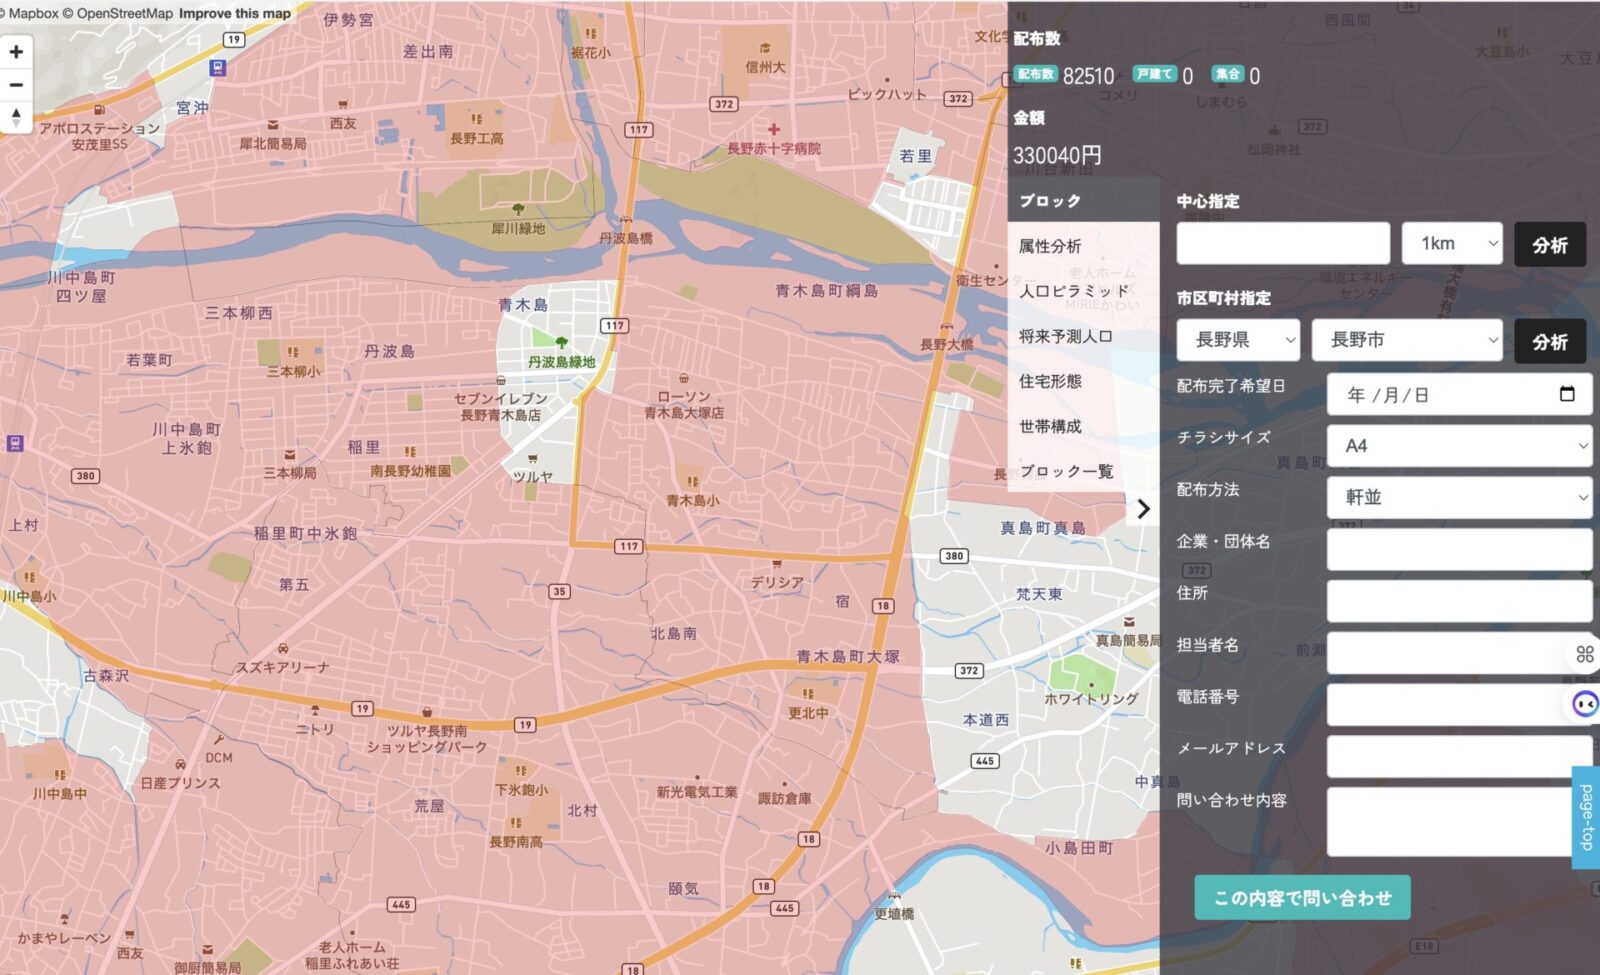
Task: Open the 長野県 prefecture dropdown
Action: pyautogui.click(x=1238, y=340)
